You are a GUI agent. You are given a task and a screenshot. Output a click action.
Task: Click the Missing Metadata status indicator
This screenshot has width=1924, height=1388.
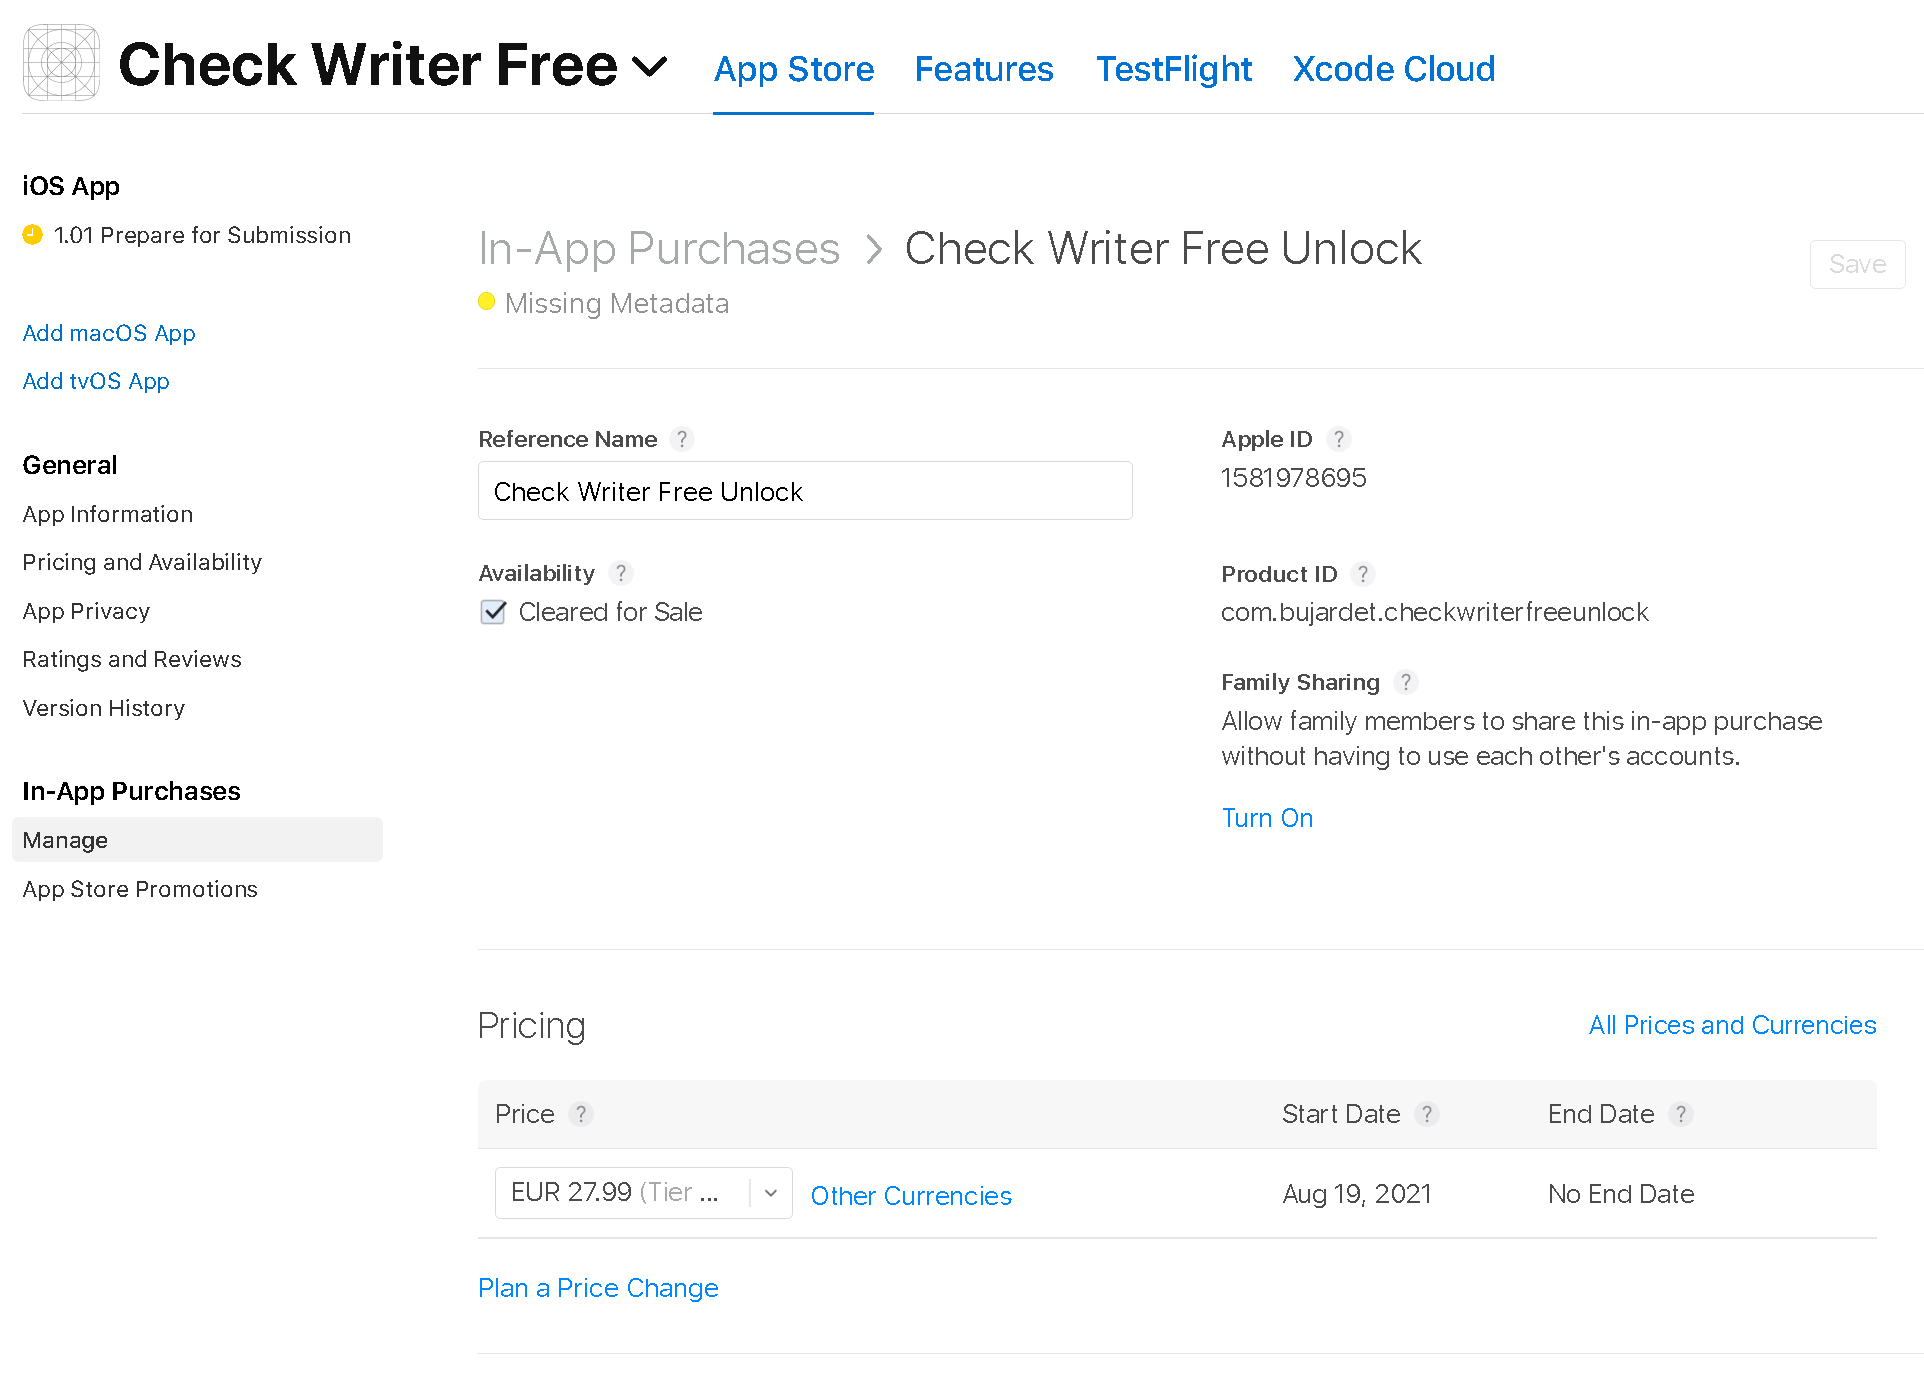tap(487, 302)
